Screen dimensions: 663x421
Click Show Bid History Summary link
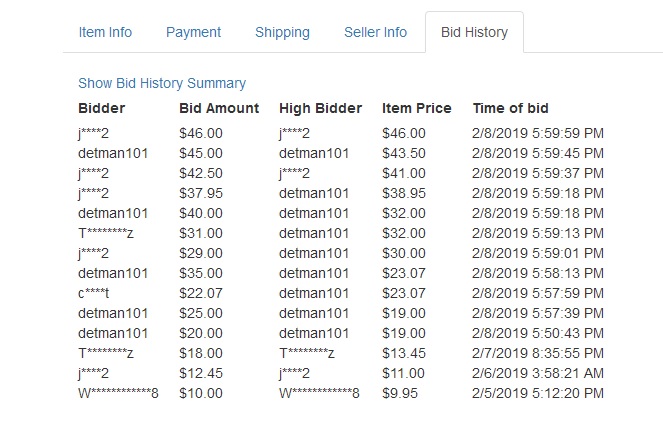[x=162, y=83]
